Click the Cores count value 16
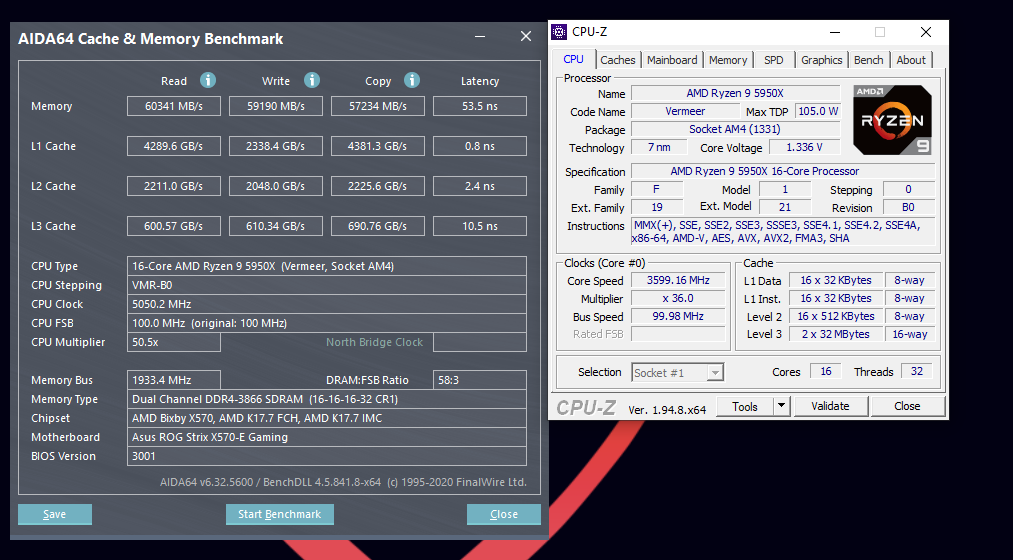The width and height of the screenshot is (1013, 560). [826, 371]
